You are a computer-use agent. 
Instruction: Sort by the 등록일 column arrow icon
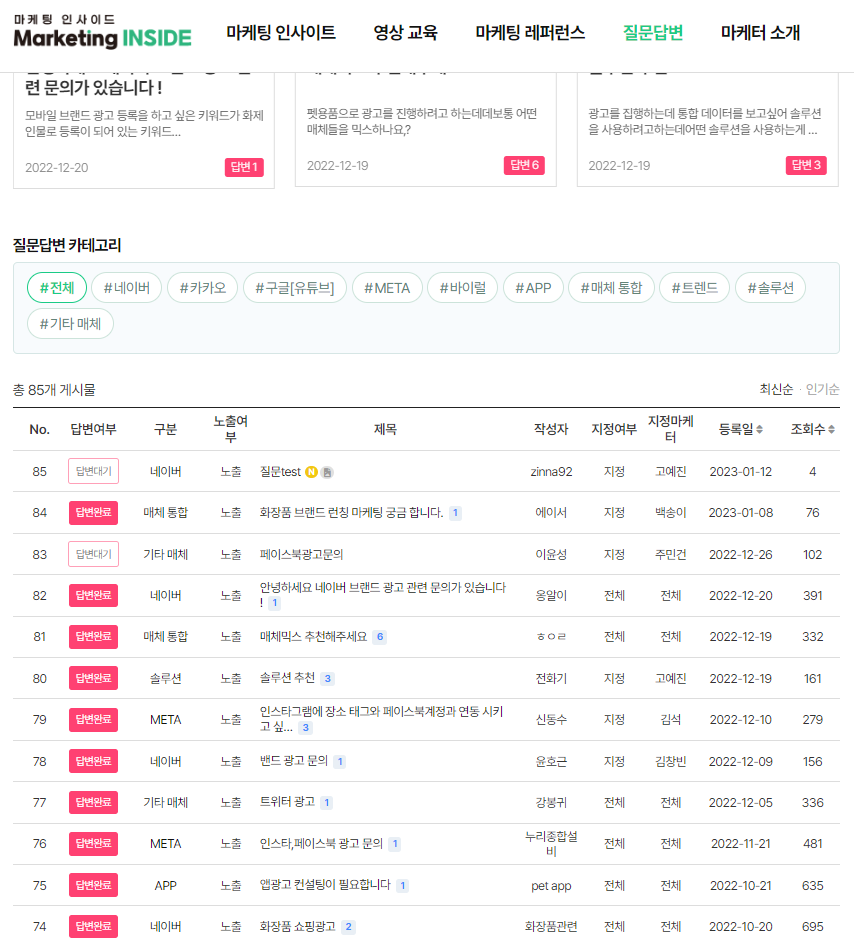pyautogui.click(x=759, y=429)
